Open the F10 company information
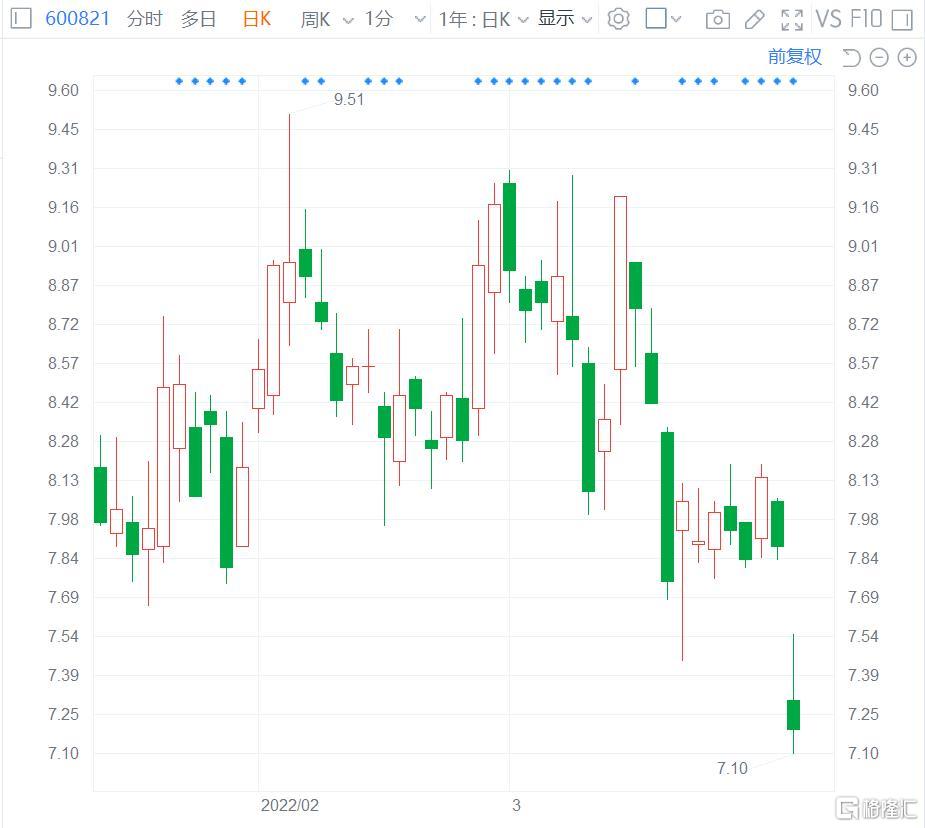Screen dimensions: 925x828 tap(866, 19)
